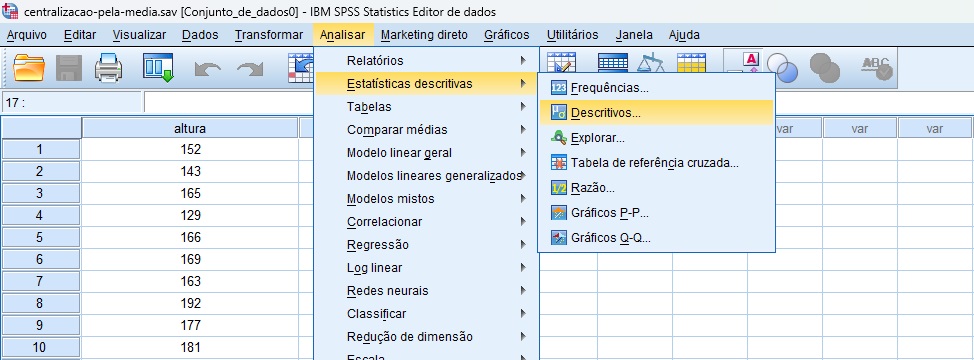
Task: Select the altura cell with value 129
Action: [x=190, y=215]
